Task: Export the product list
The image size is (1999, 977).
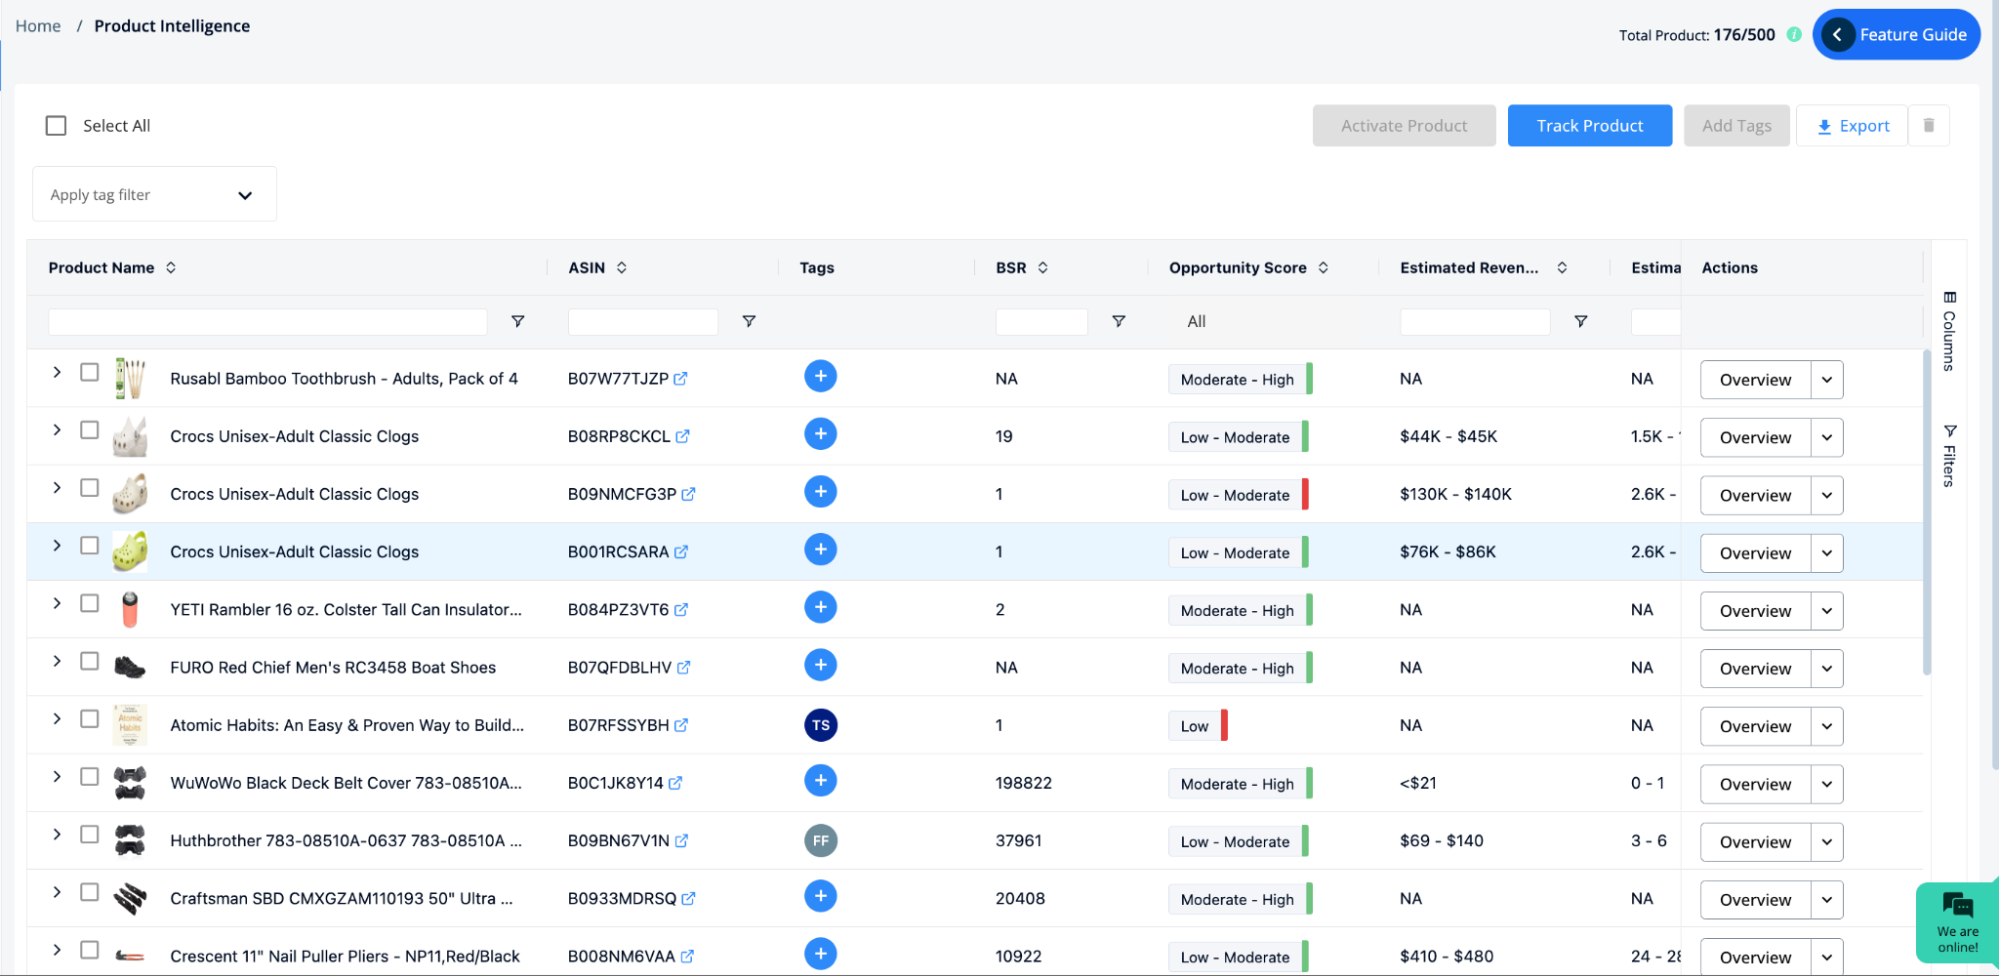Action: [x=1852, y=125]
